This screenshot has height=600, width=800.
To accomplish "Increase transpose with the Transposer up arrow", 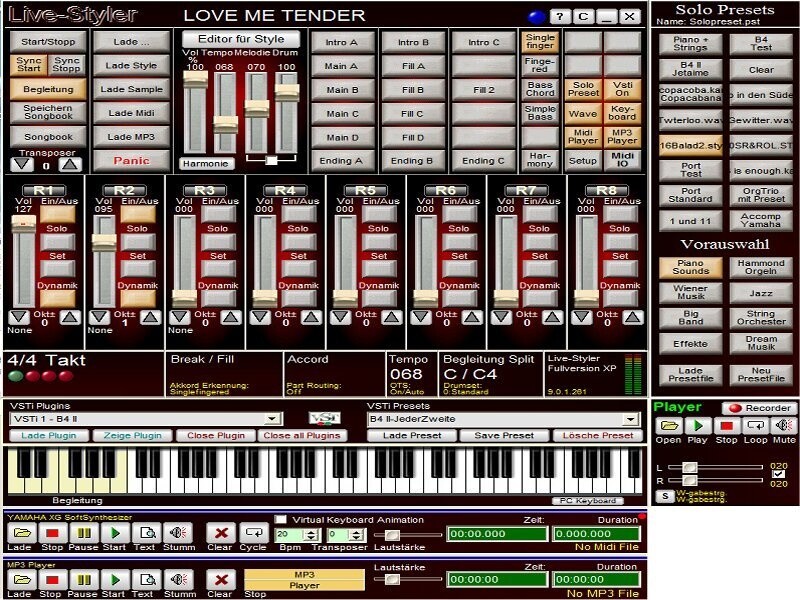I will pyautogui.click(x=70, y=164).
